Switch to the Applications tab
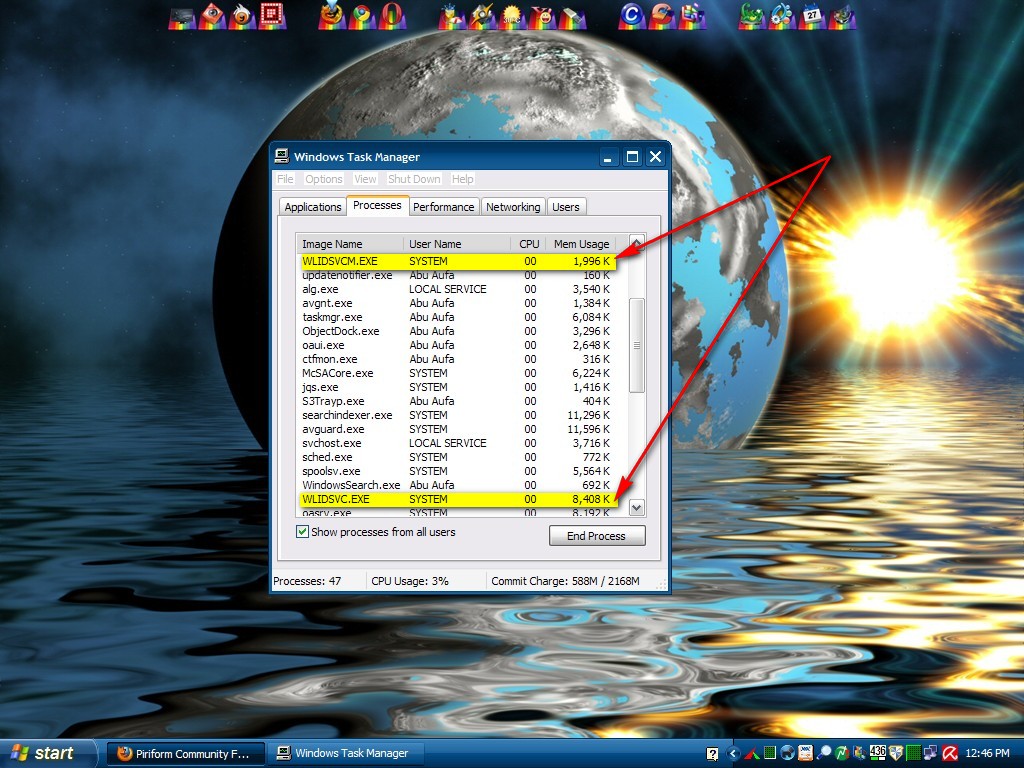 point(313,207)
